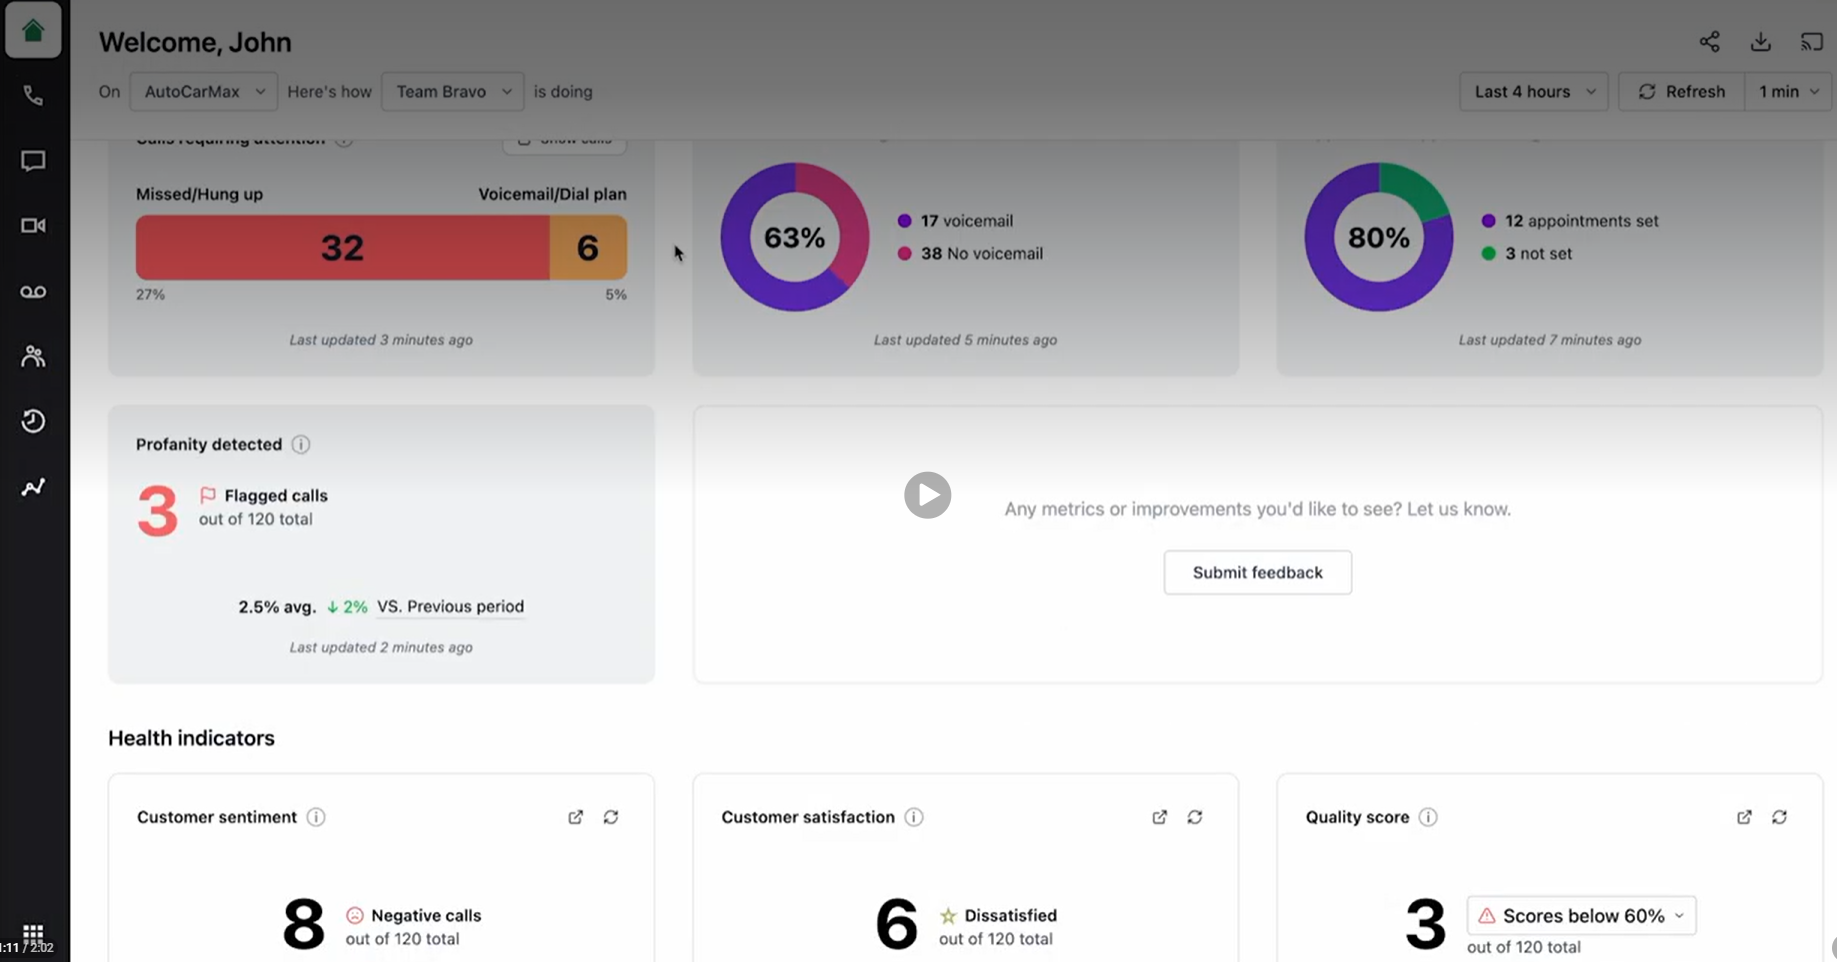
Task: Click the Welcome, John heading
Action: click(x=195, y=42)
